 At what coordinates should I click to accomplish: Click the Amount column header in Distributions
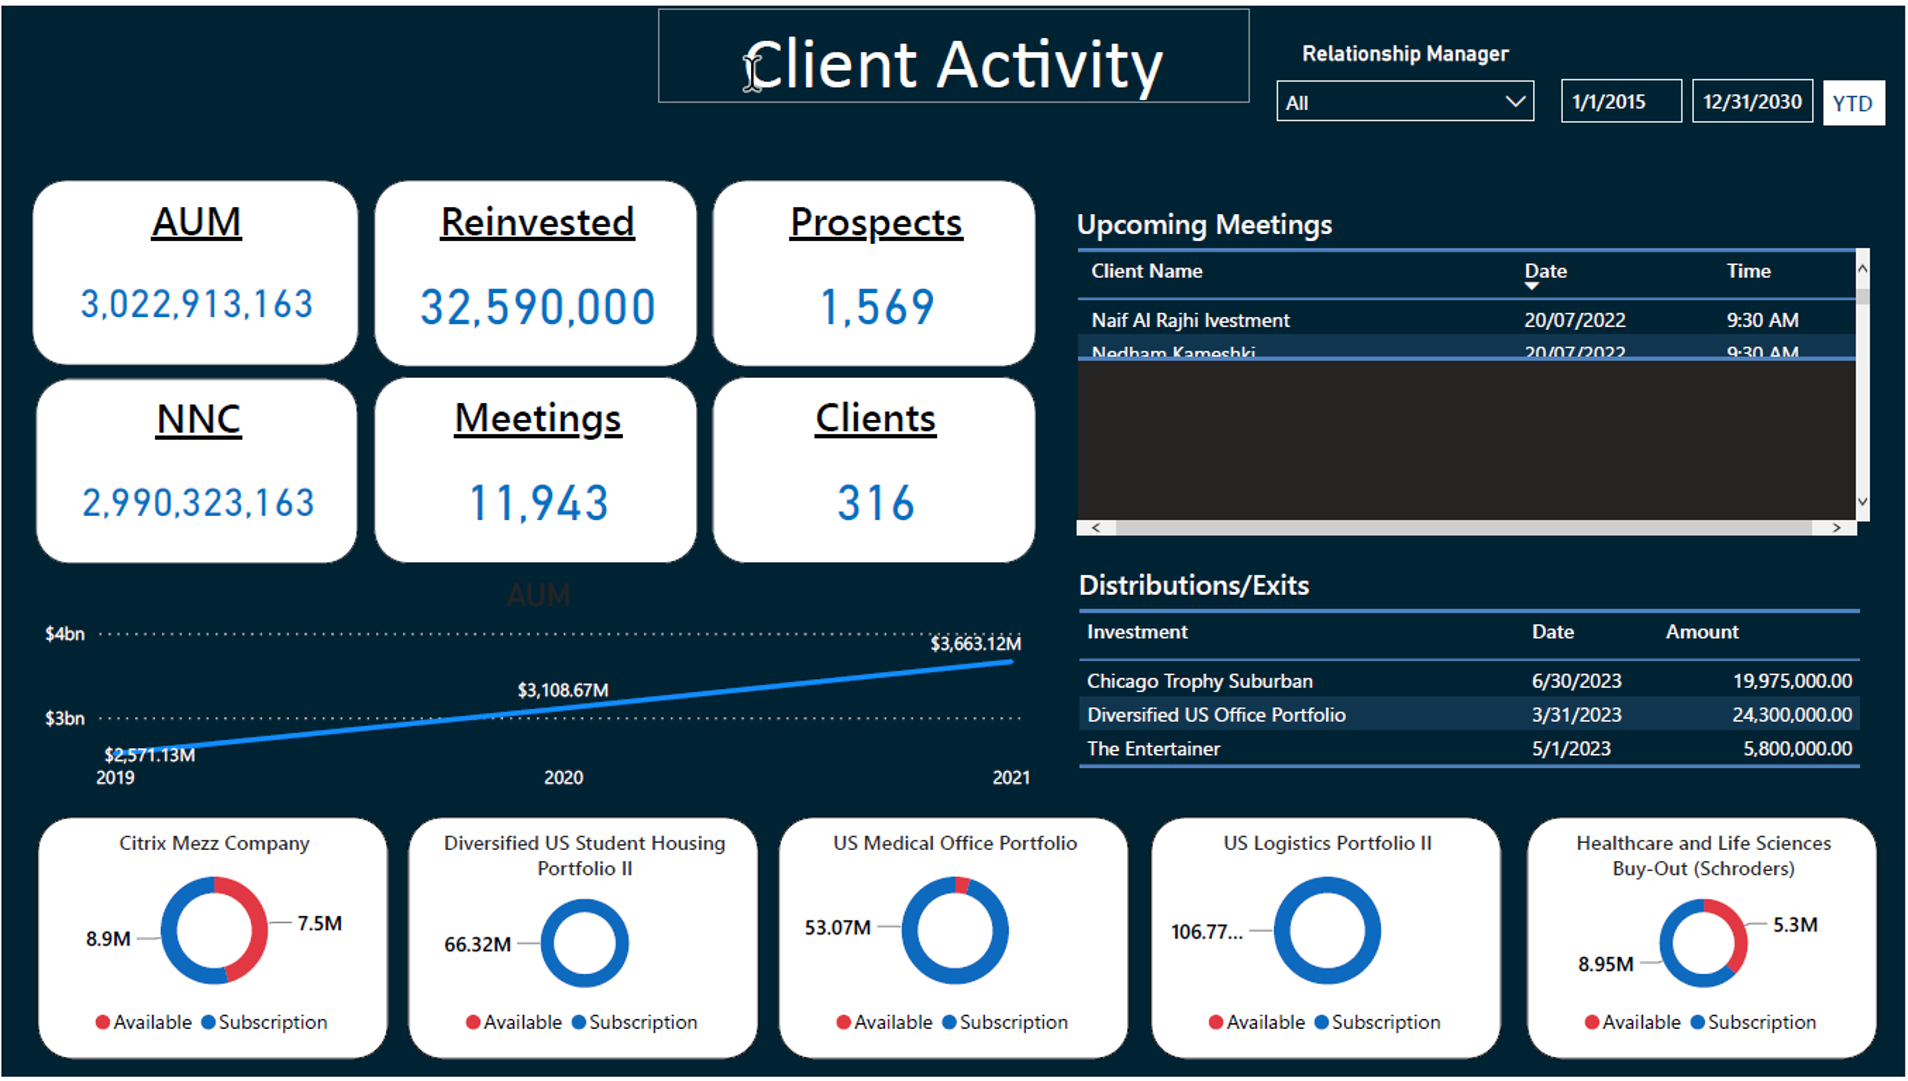click(x=1701, y=632)
